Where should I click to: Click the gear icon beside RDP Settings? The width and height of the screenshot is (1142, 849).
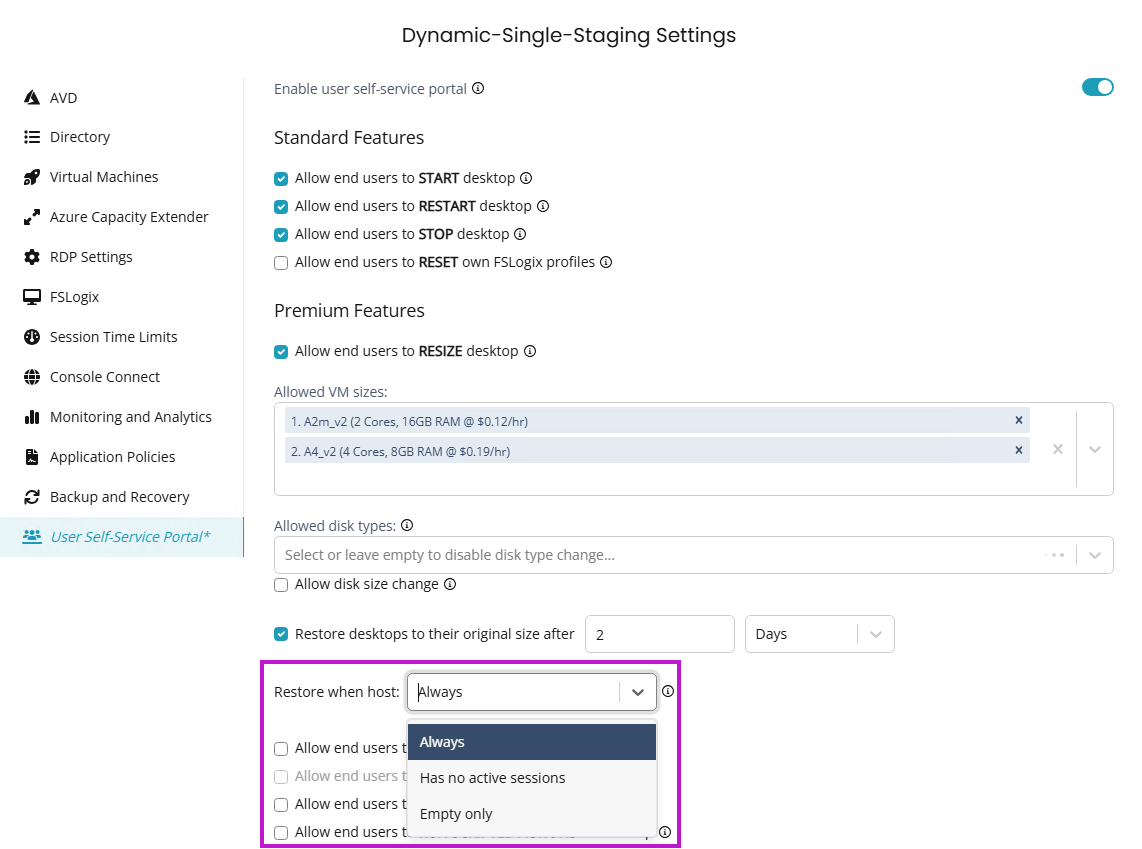31,257
